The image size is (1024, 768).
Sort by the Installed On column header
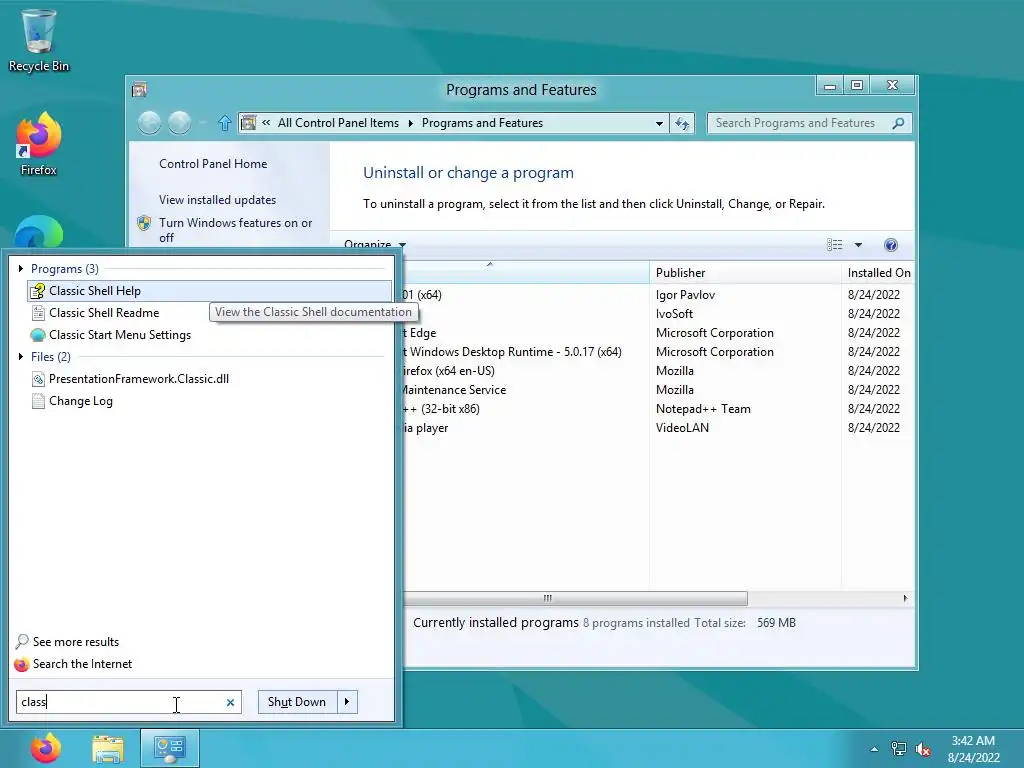click(x=878, y=272)
